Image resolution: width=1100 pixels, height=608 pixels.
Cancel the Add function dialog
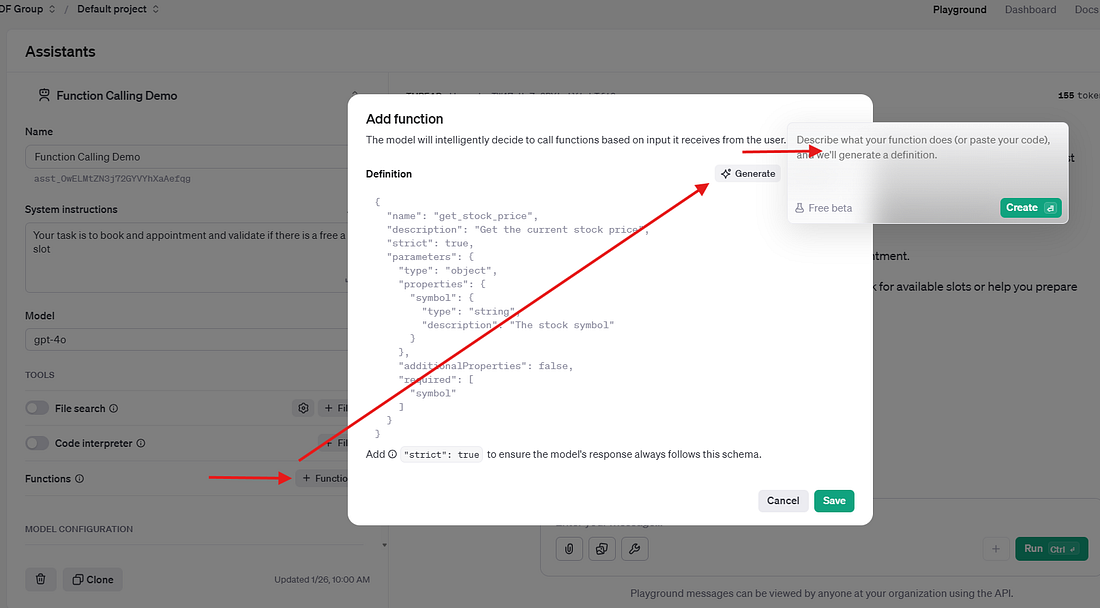(783, 501)
